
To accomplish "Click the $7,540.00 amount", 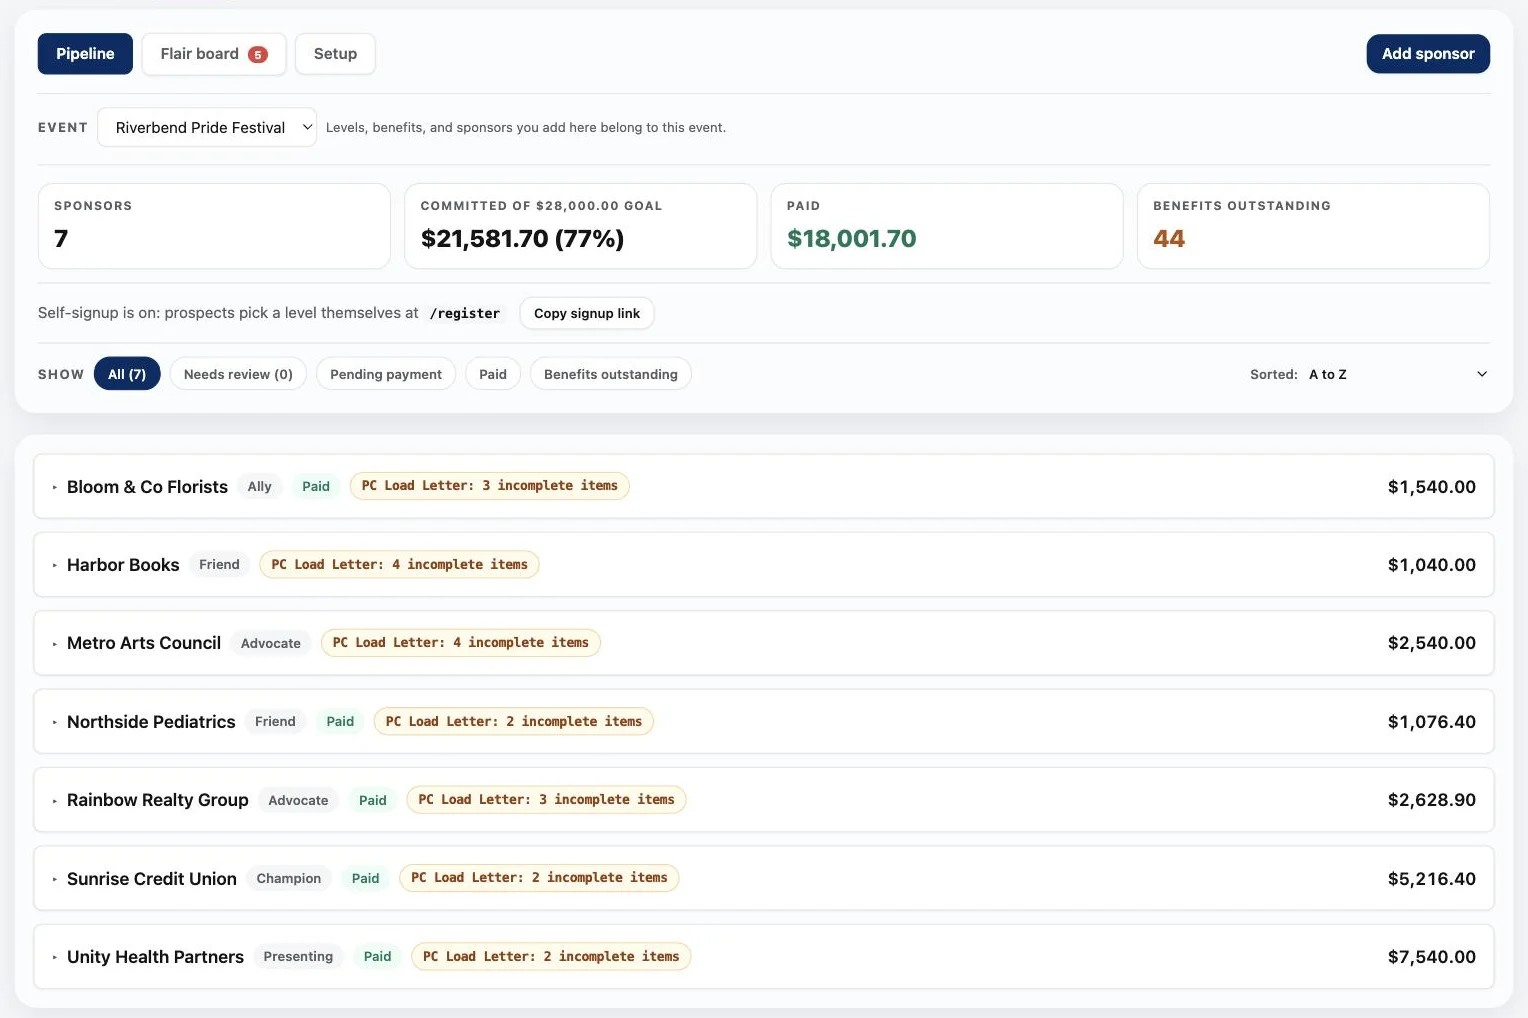I will click(1431, 957).
